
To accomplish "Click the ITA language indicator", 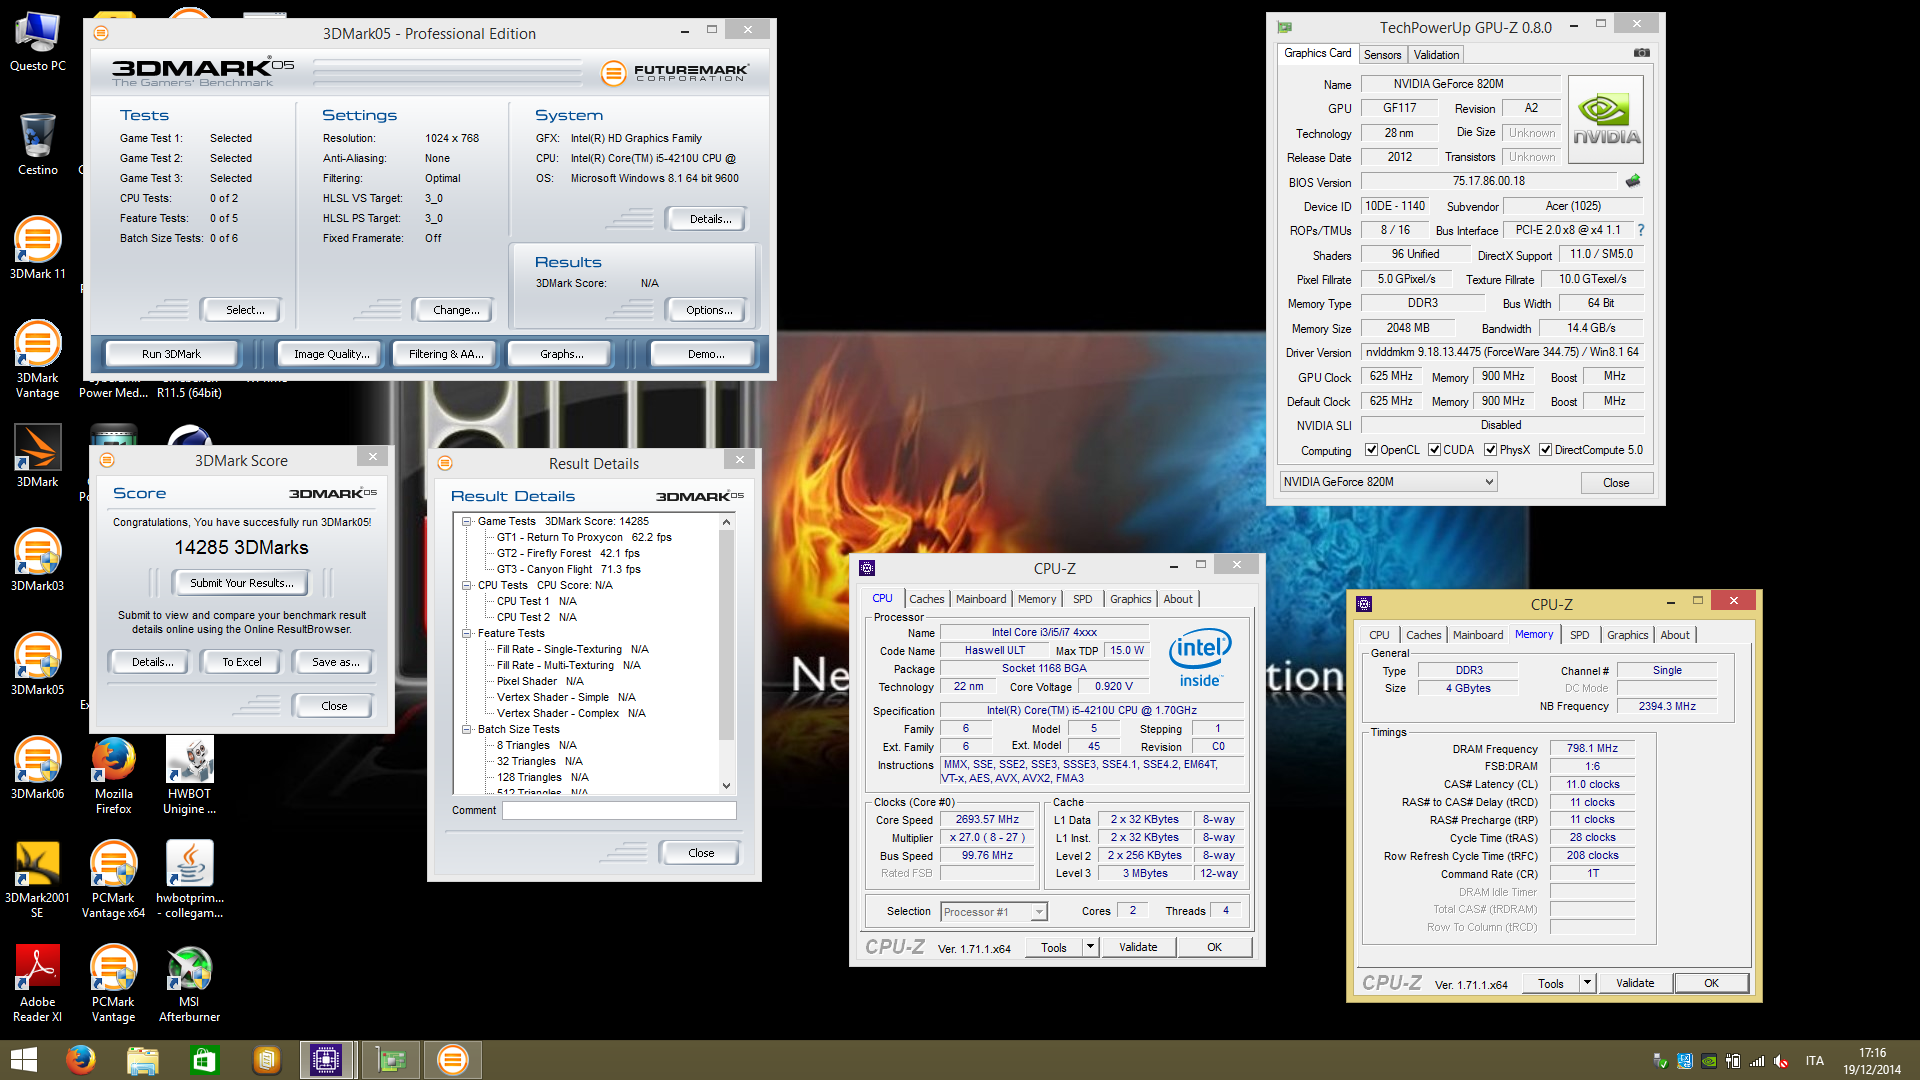I will tap(1814, 1061).
